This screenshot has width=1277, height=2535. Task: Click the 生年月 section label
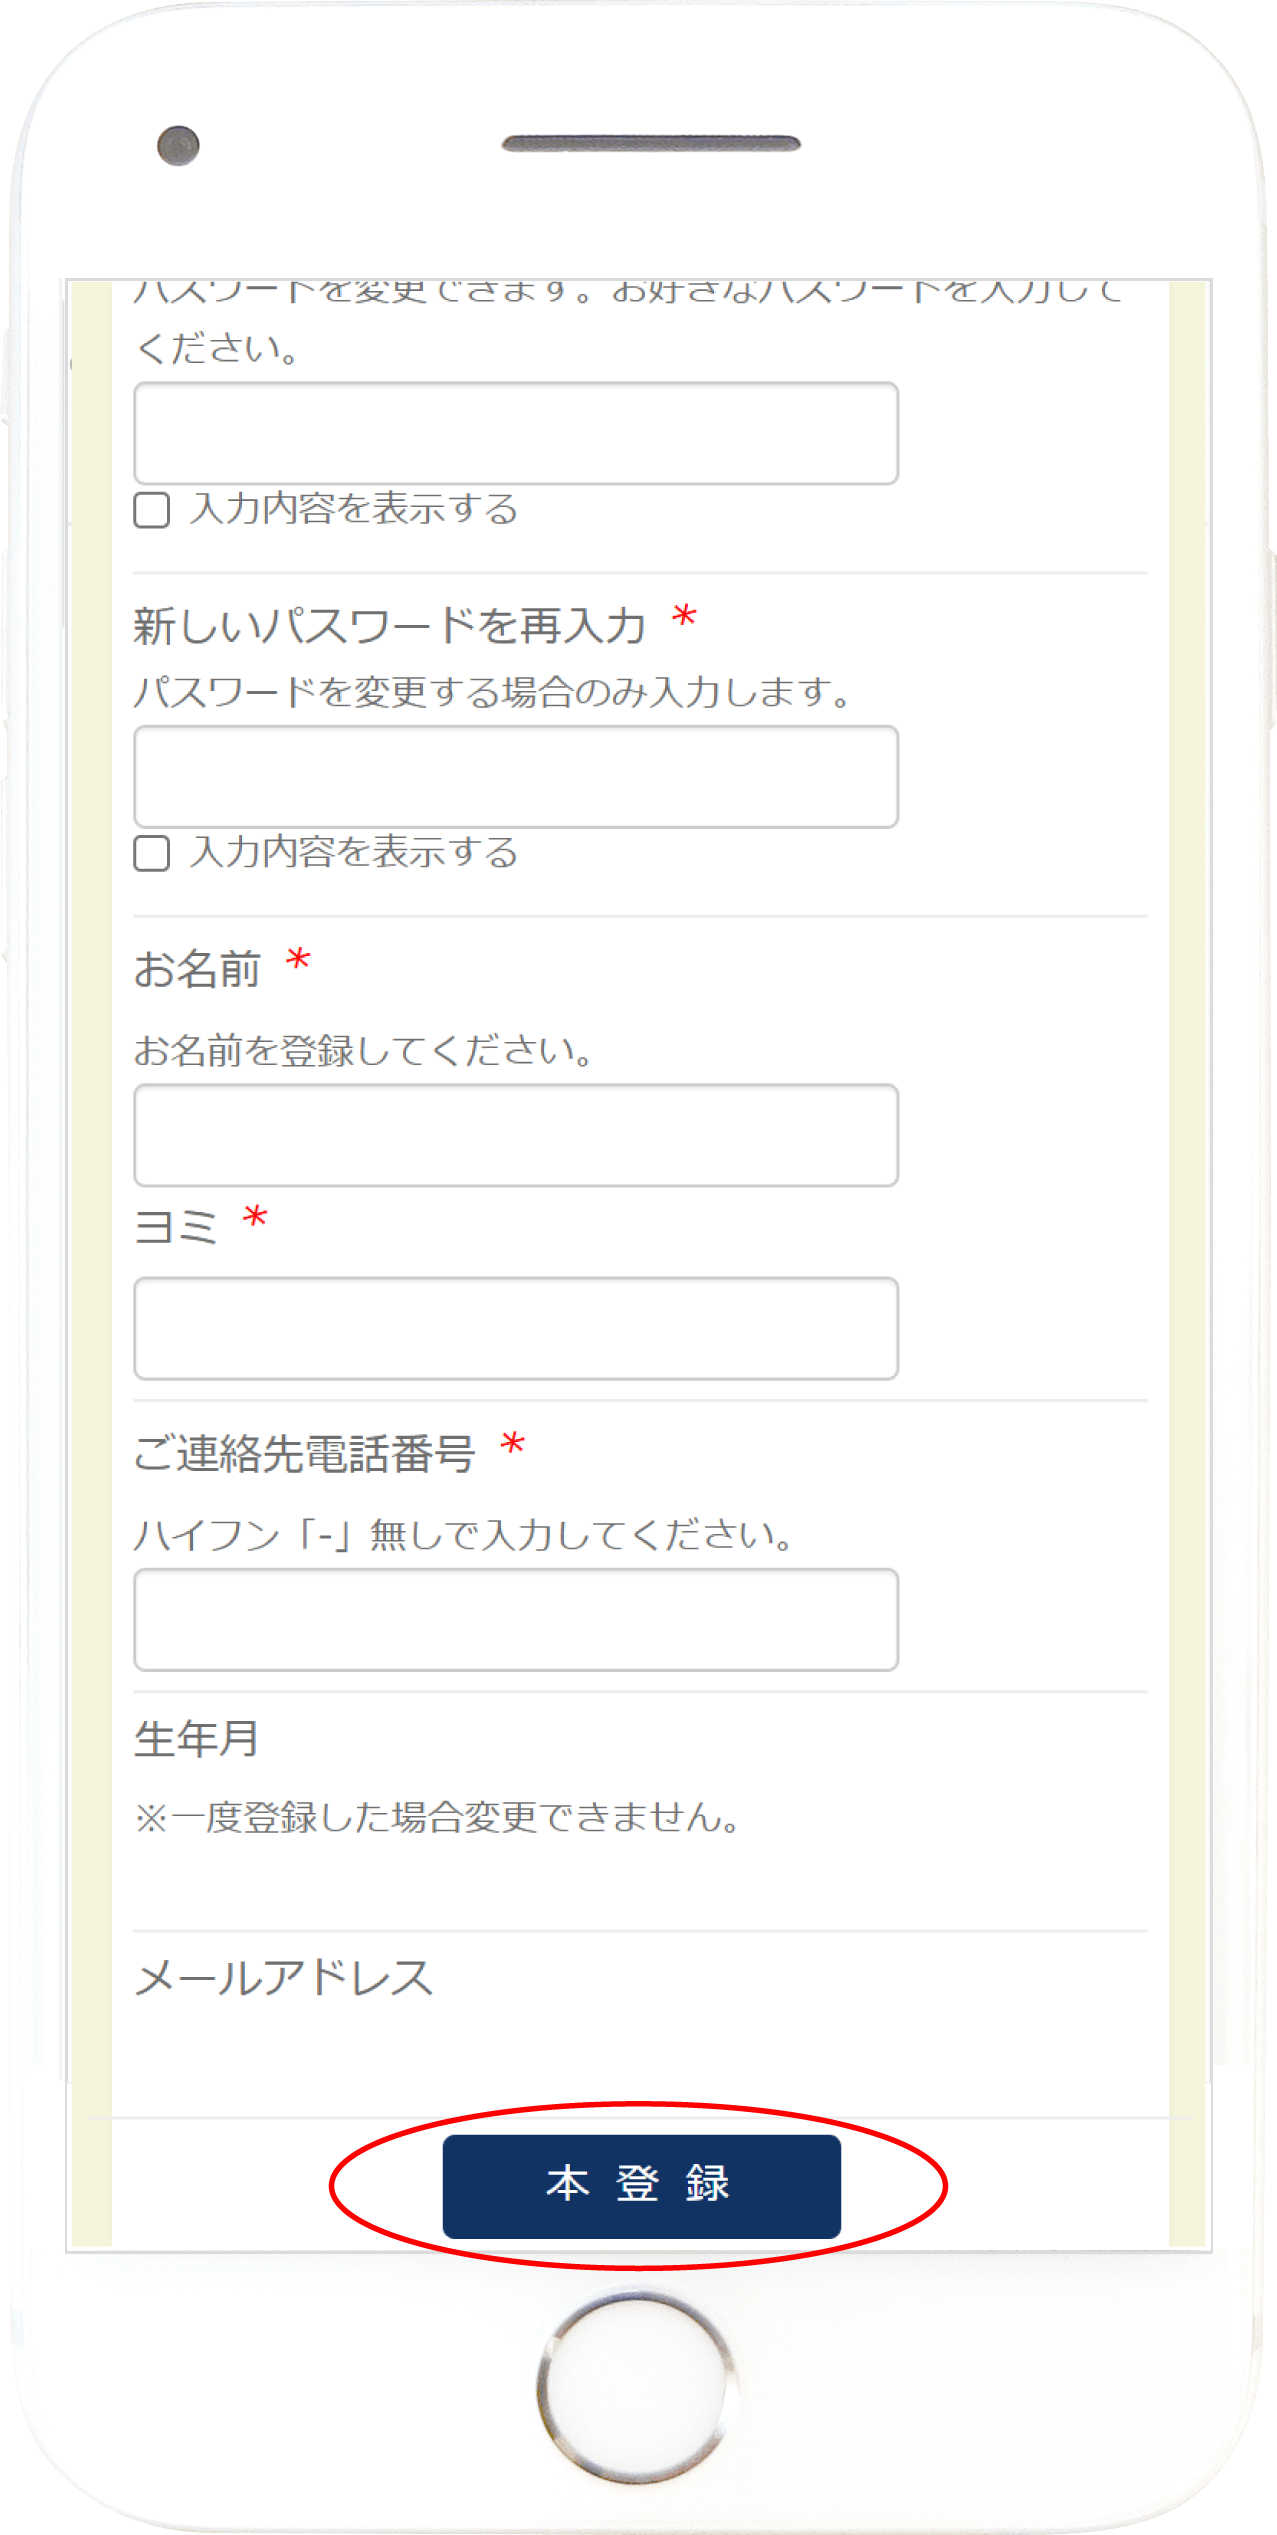(x=197, y=1740)
